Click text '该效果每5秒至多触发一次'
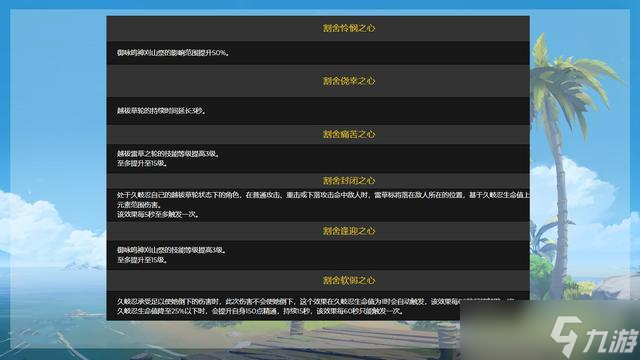The width and height of the screenshot is (640, 360). [x=158, y=214]
